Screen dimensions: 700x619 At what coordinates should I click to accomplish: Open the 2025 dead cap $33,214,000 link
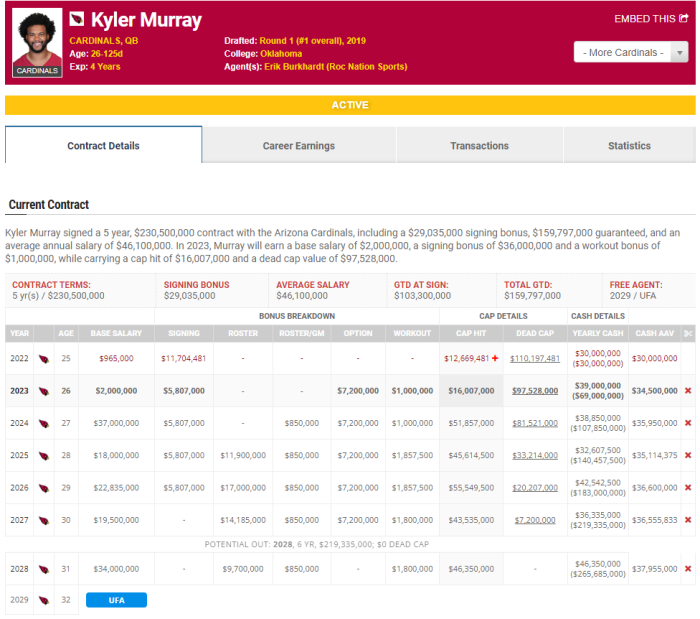pyautogui.click(x=535, y=455)
